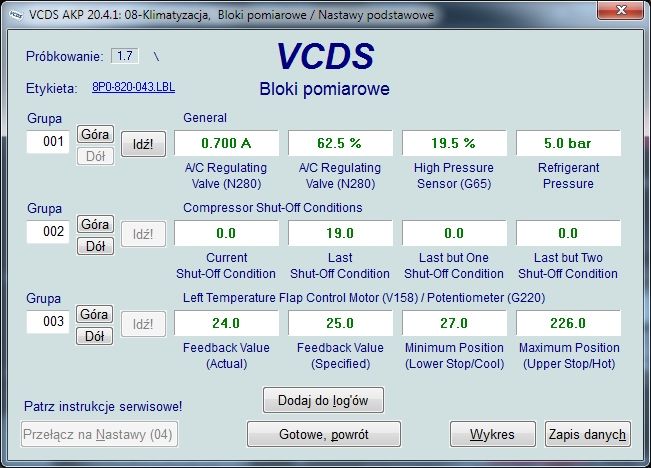The height and width of the screenshot is (468, 651).
Task: Click Góra next to group 003
Action: pos(94,314)
